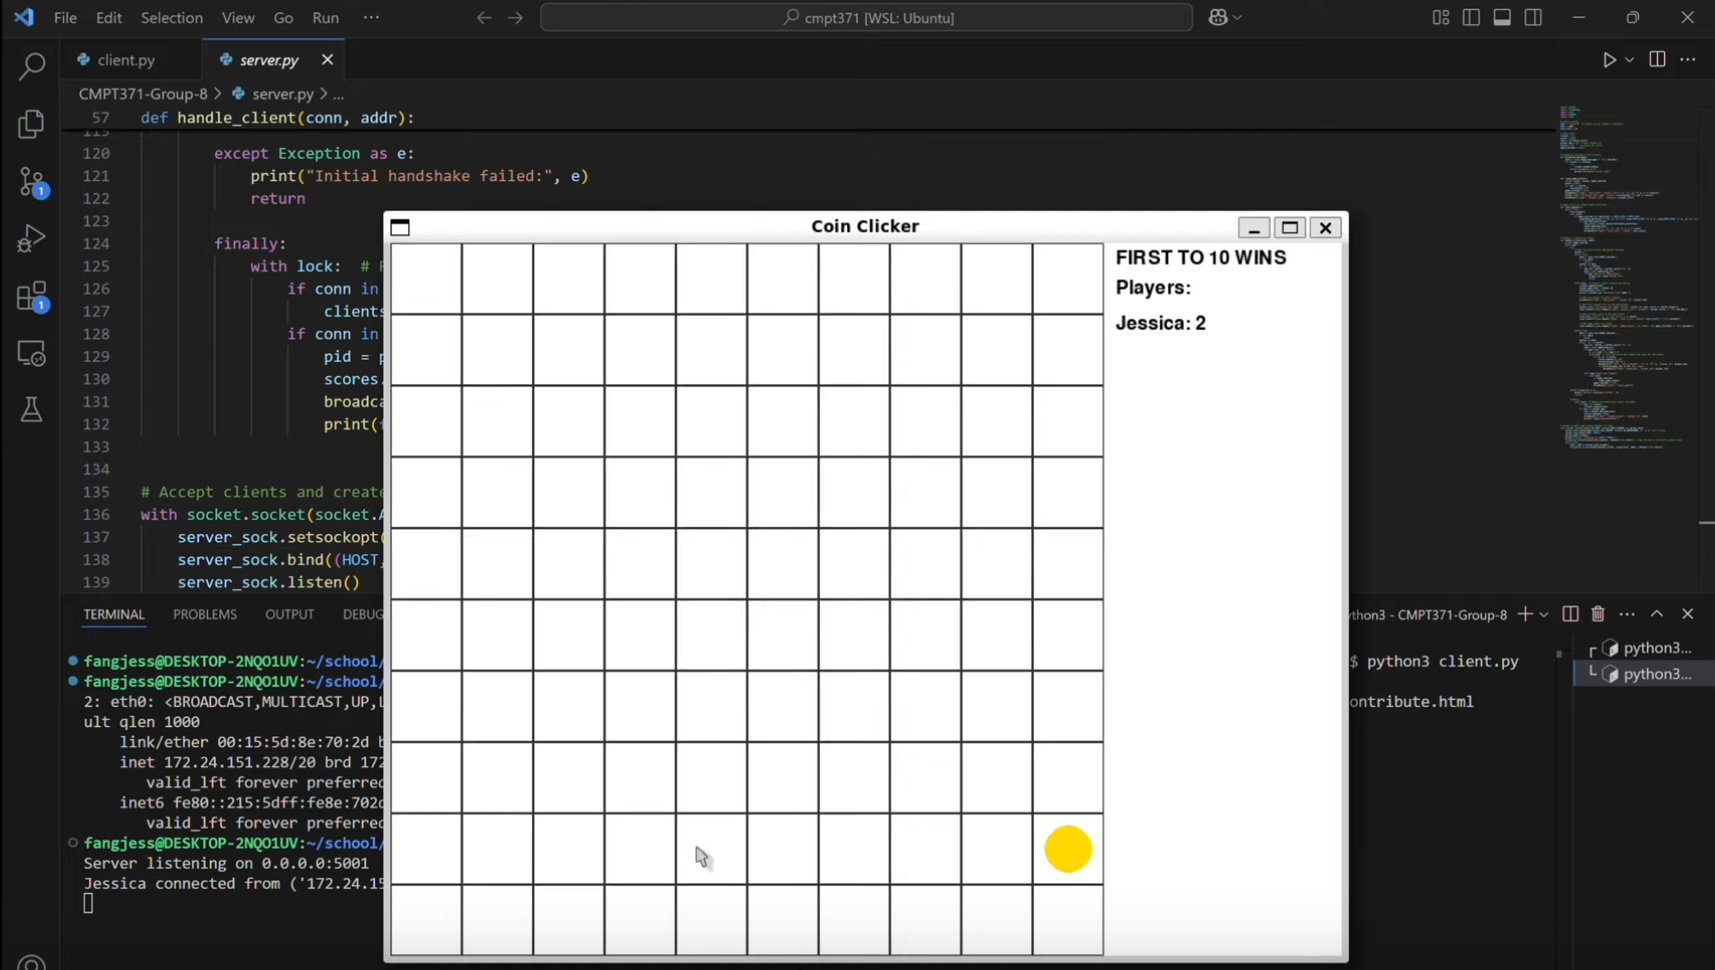The width and height of the screenshot is (1715, 970).
Task: Open the Source Control view
Action: pos(31,182)
